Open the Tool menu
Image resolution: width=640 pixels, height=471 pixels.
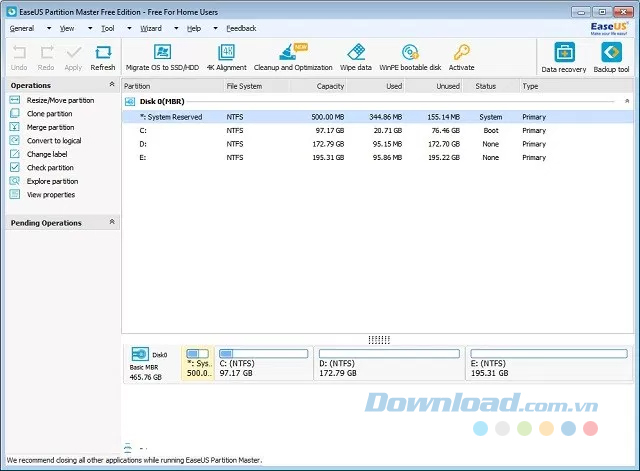tap(108, 29)
